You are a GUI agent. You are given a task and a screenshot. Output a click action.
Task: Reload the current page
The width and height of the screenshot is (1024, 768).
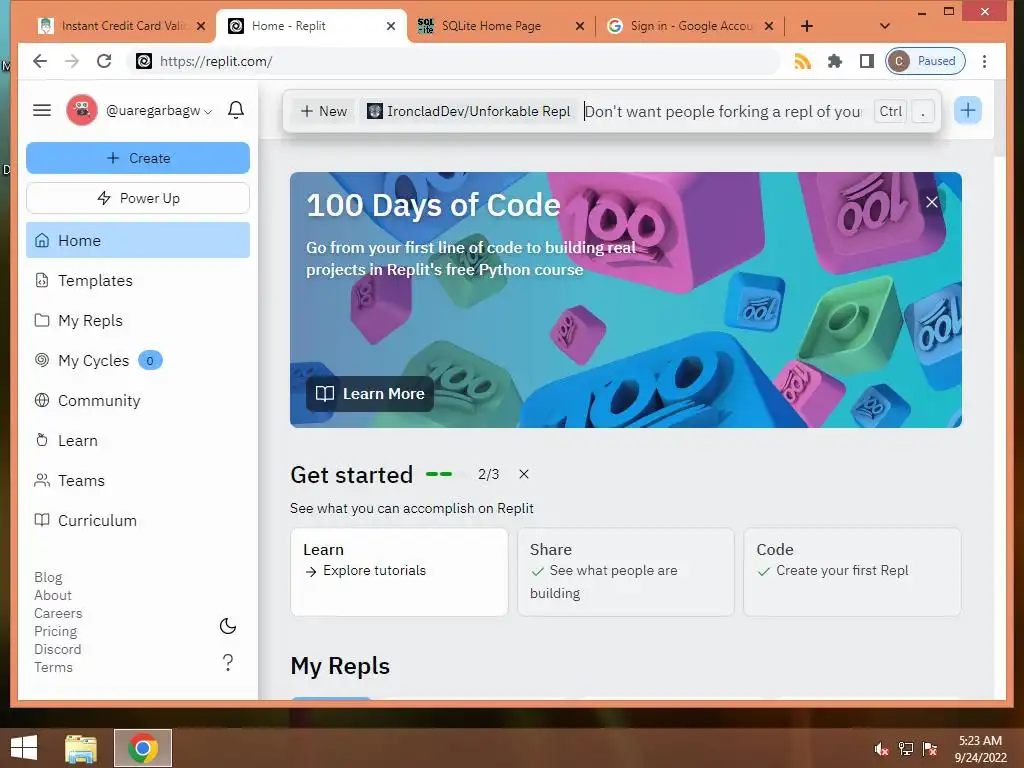[x=104, y=61]
